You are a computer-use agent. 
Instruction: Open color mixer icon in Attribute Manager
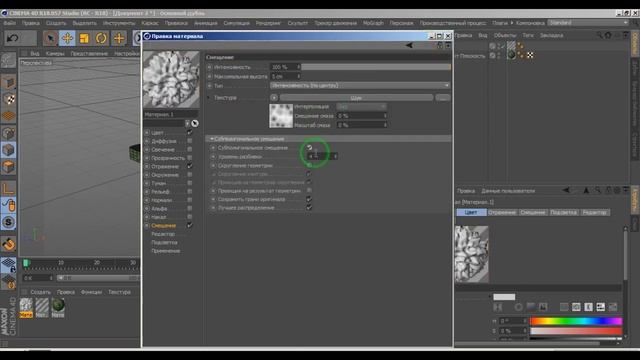point(600,307)
